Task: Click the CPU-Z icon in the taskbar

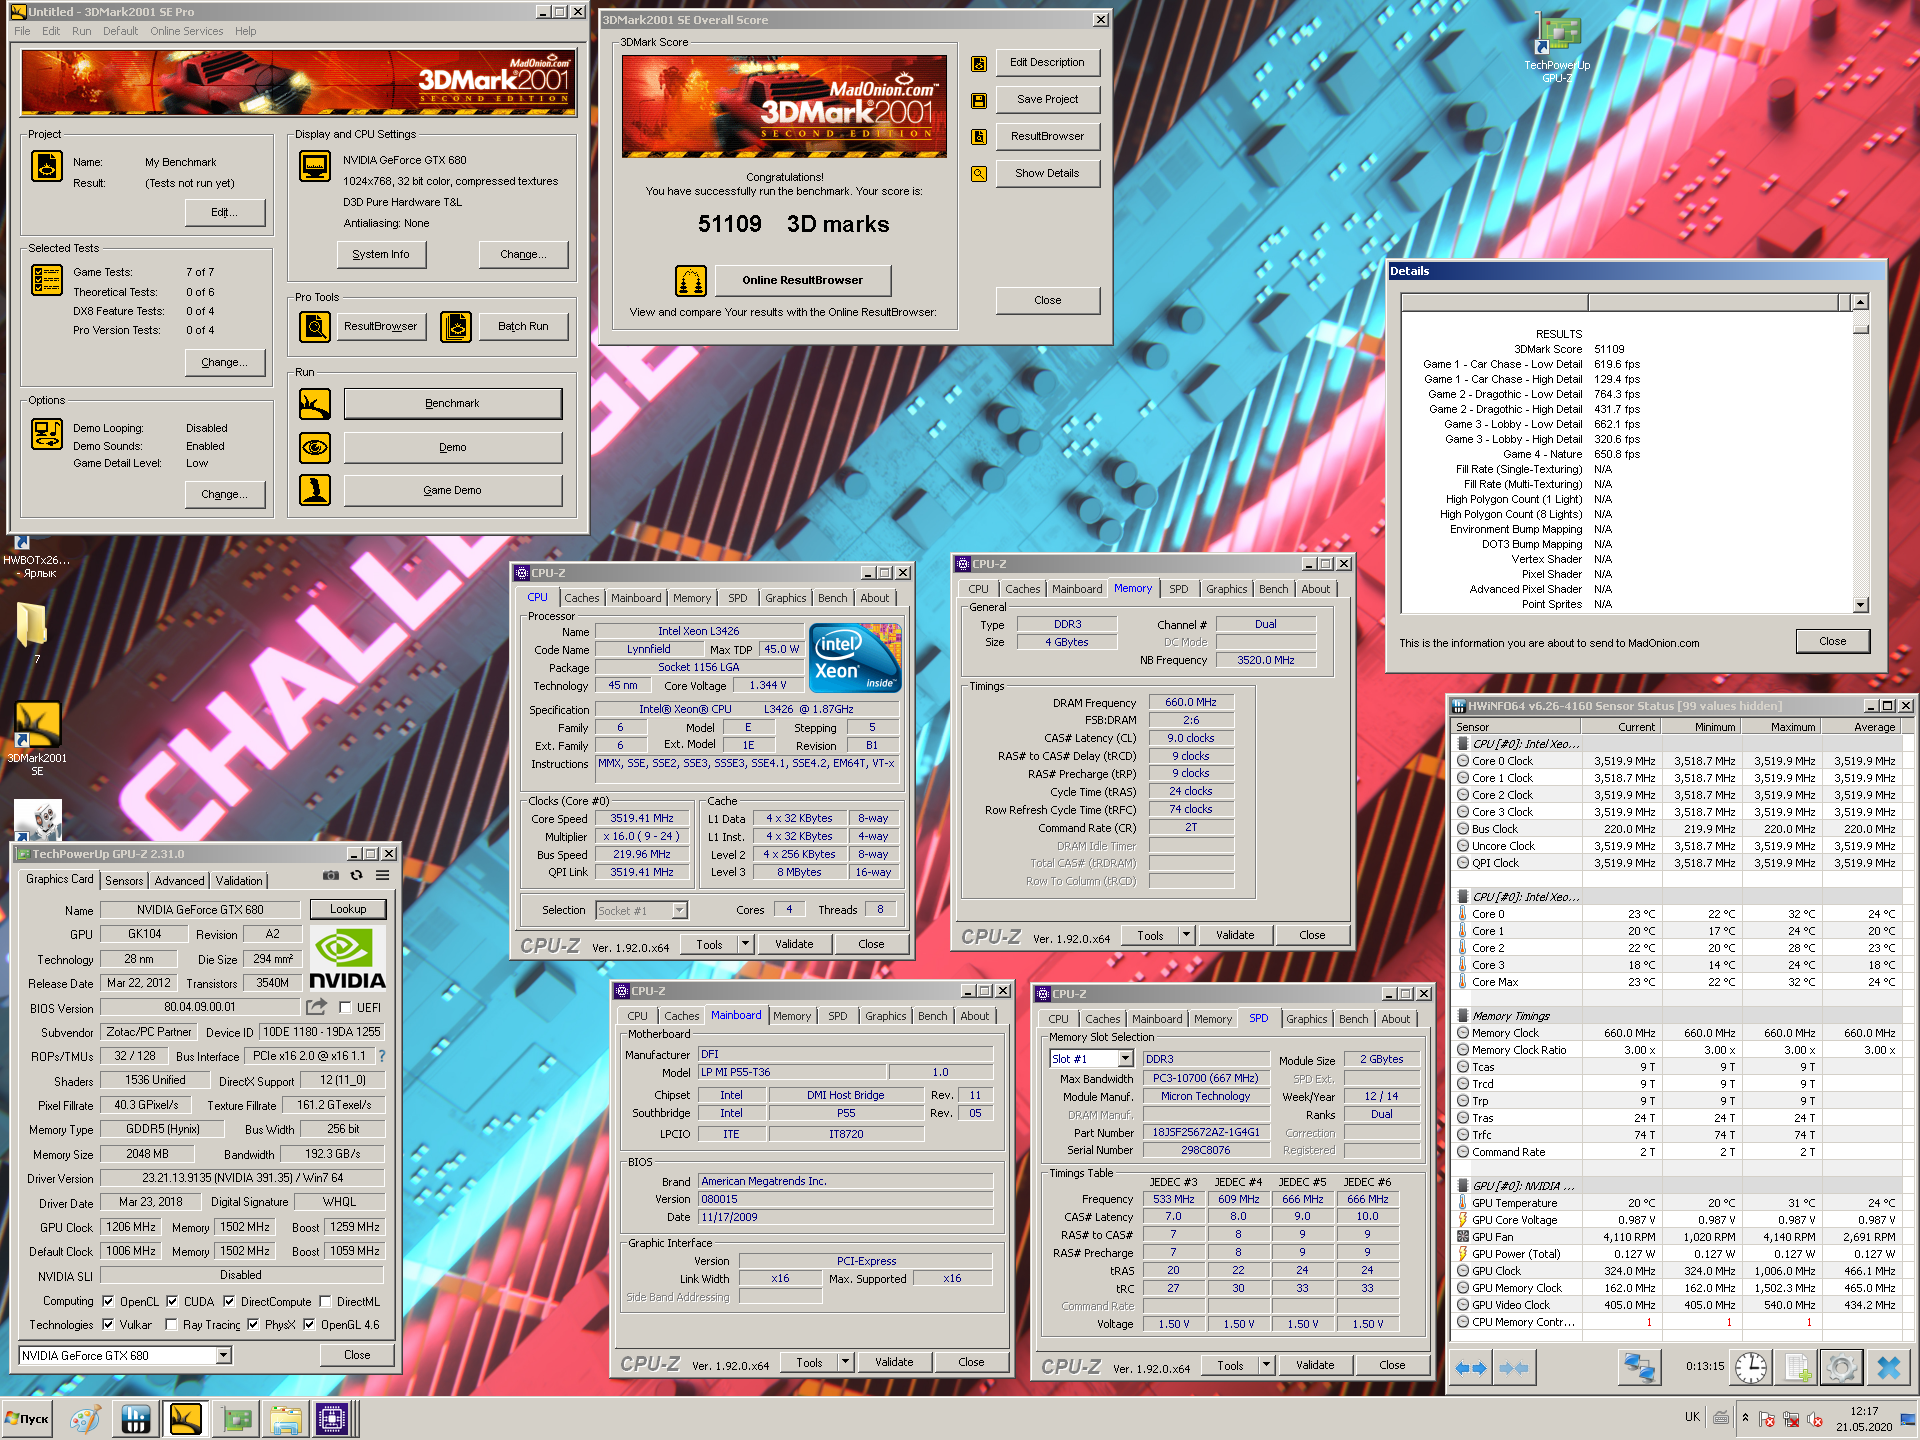Action: 331,1418
